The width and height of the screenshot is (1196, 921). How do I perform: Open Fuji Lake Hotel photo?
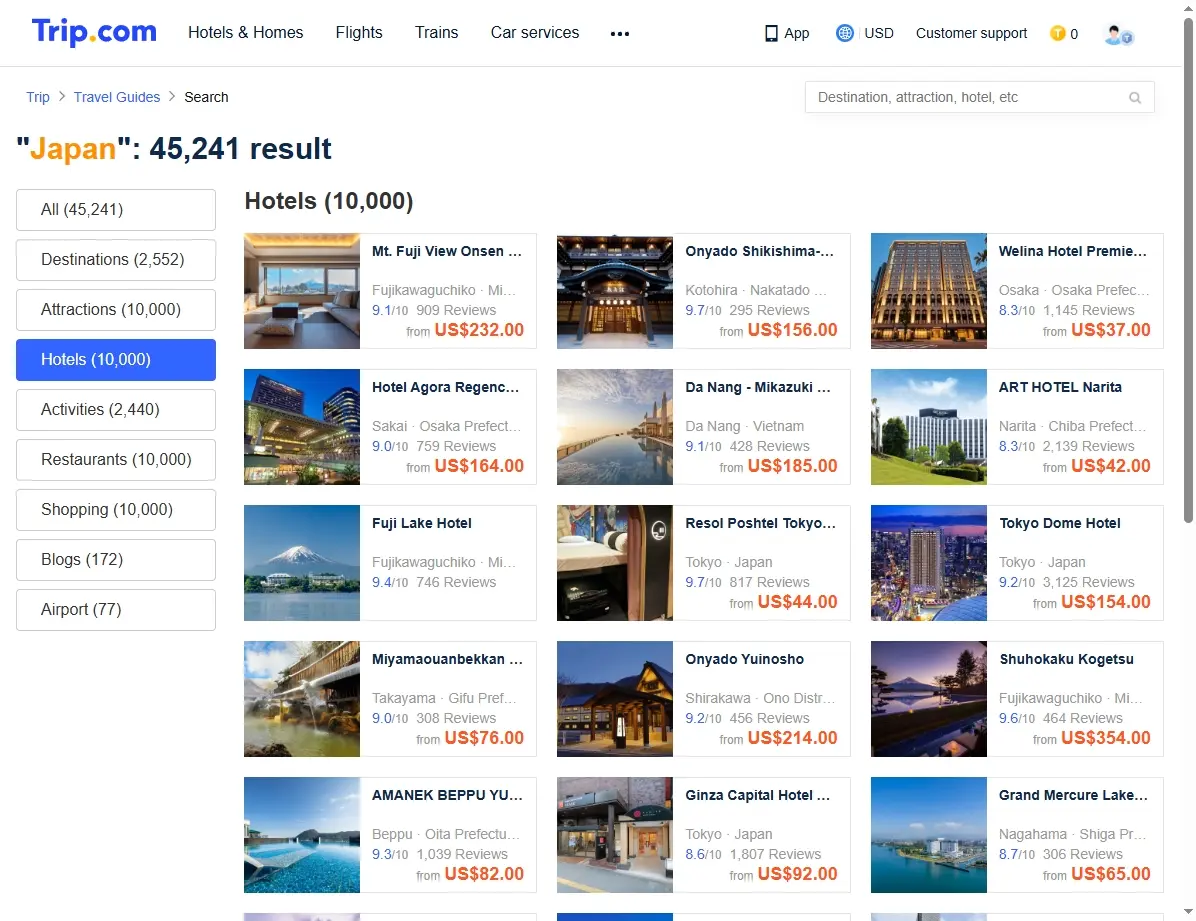pos(302,562)
